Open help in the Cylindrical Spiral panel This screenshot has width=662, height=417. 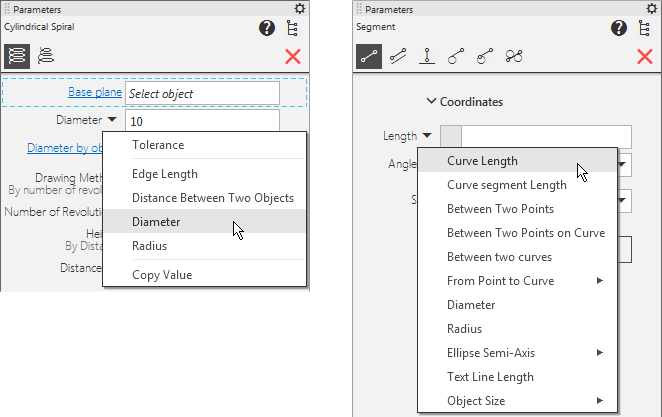(267, 28)
